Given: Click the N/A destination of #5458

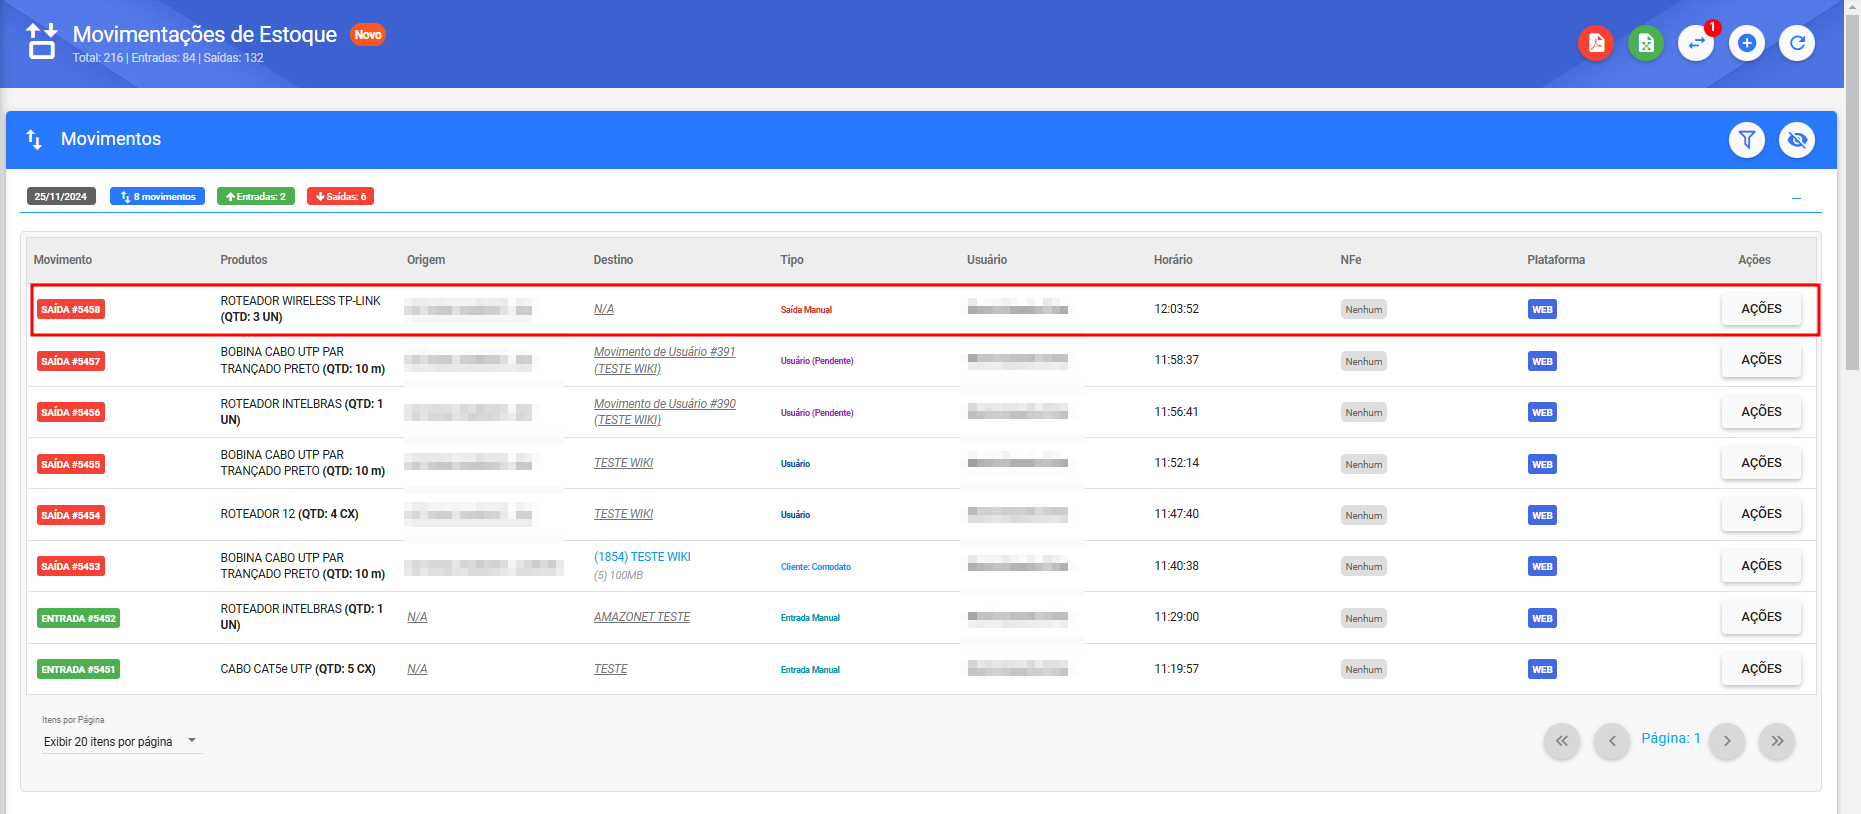Looking at the screenshot, I should 604,309.
